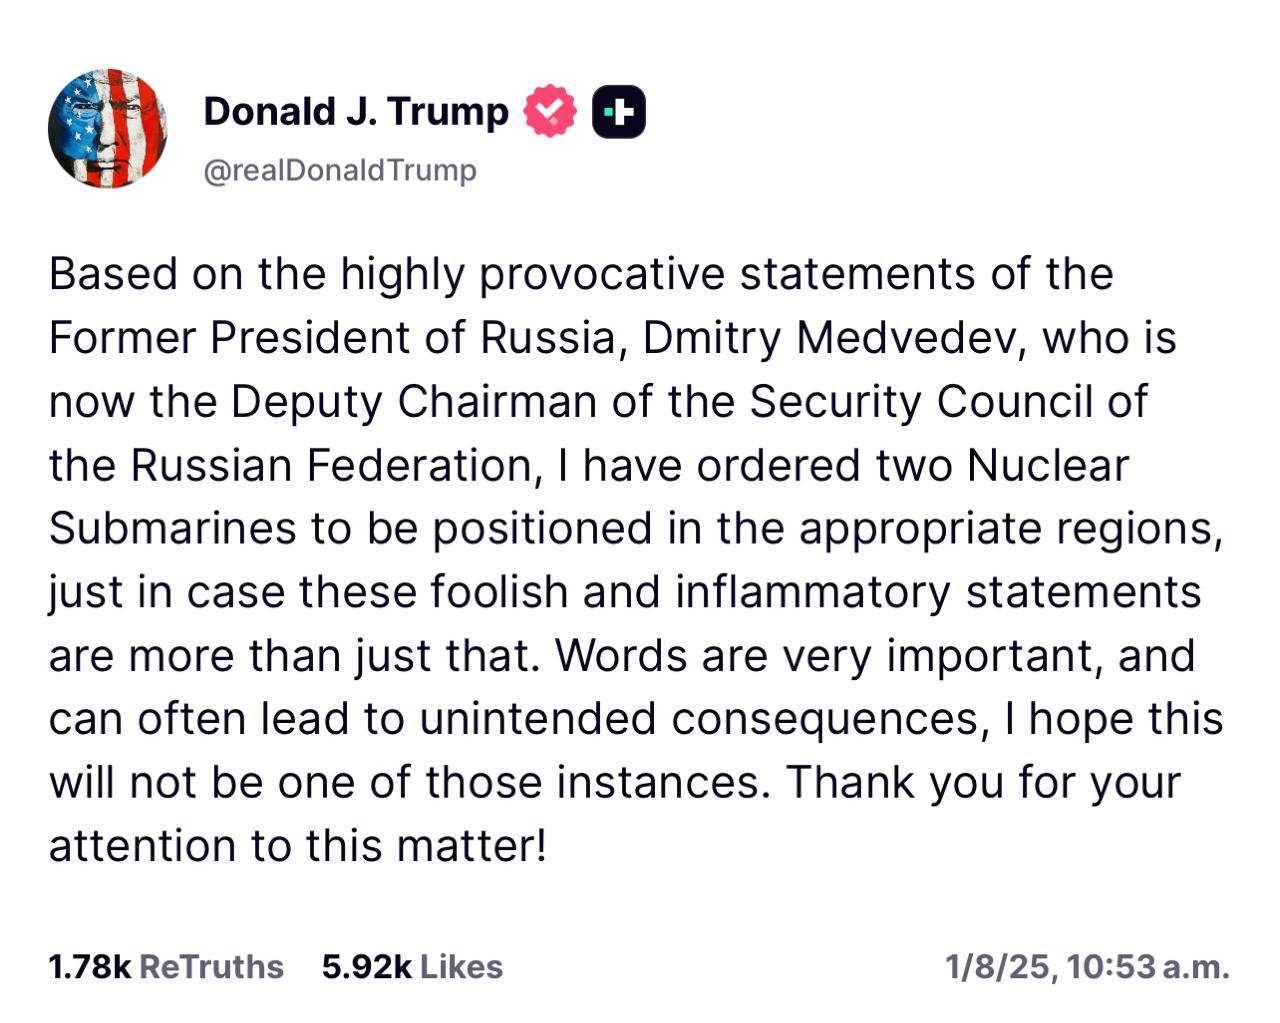Click "Former President of Russia" text

tap(330, 338)
